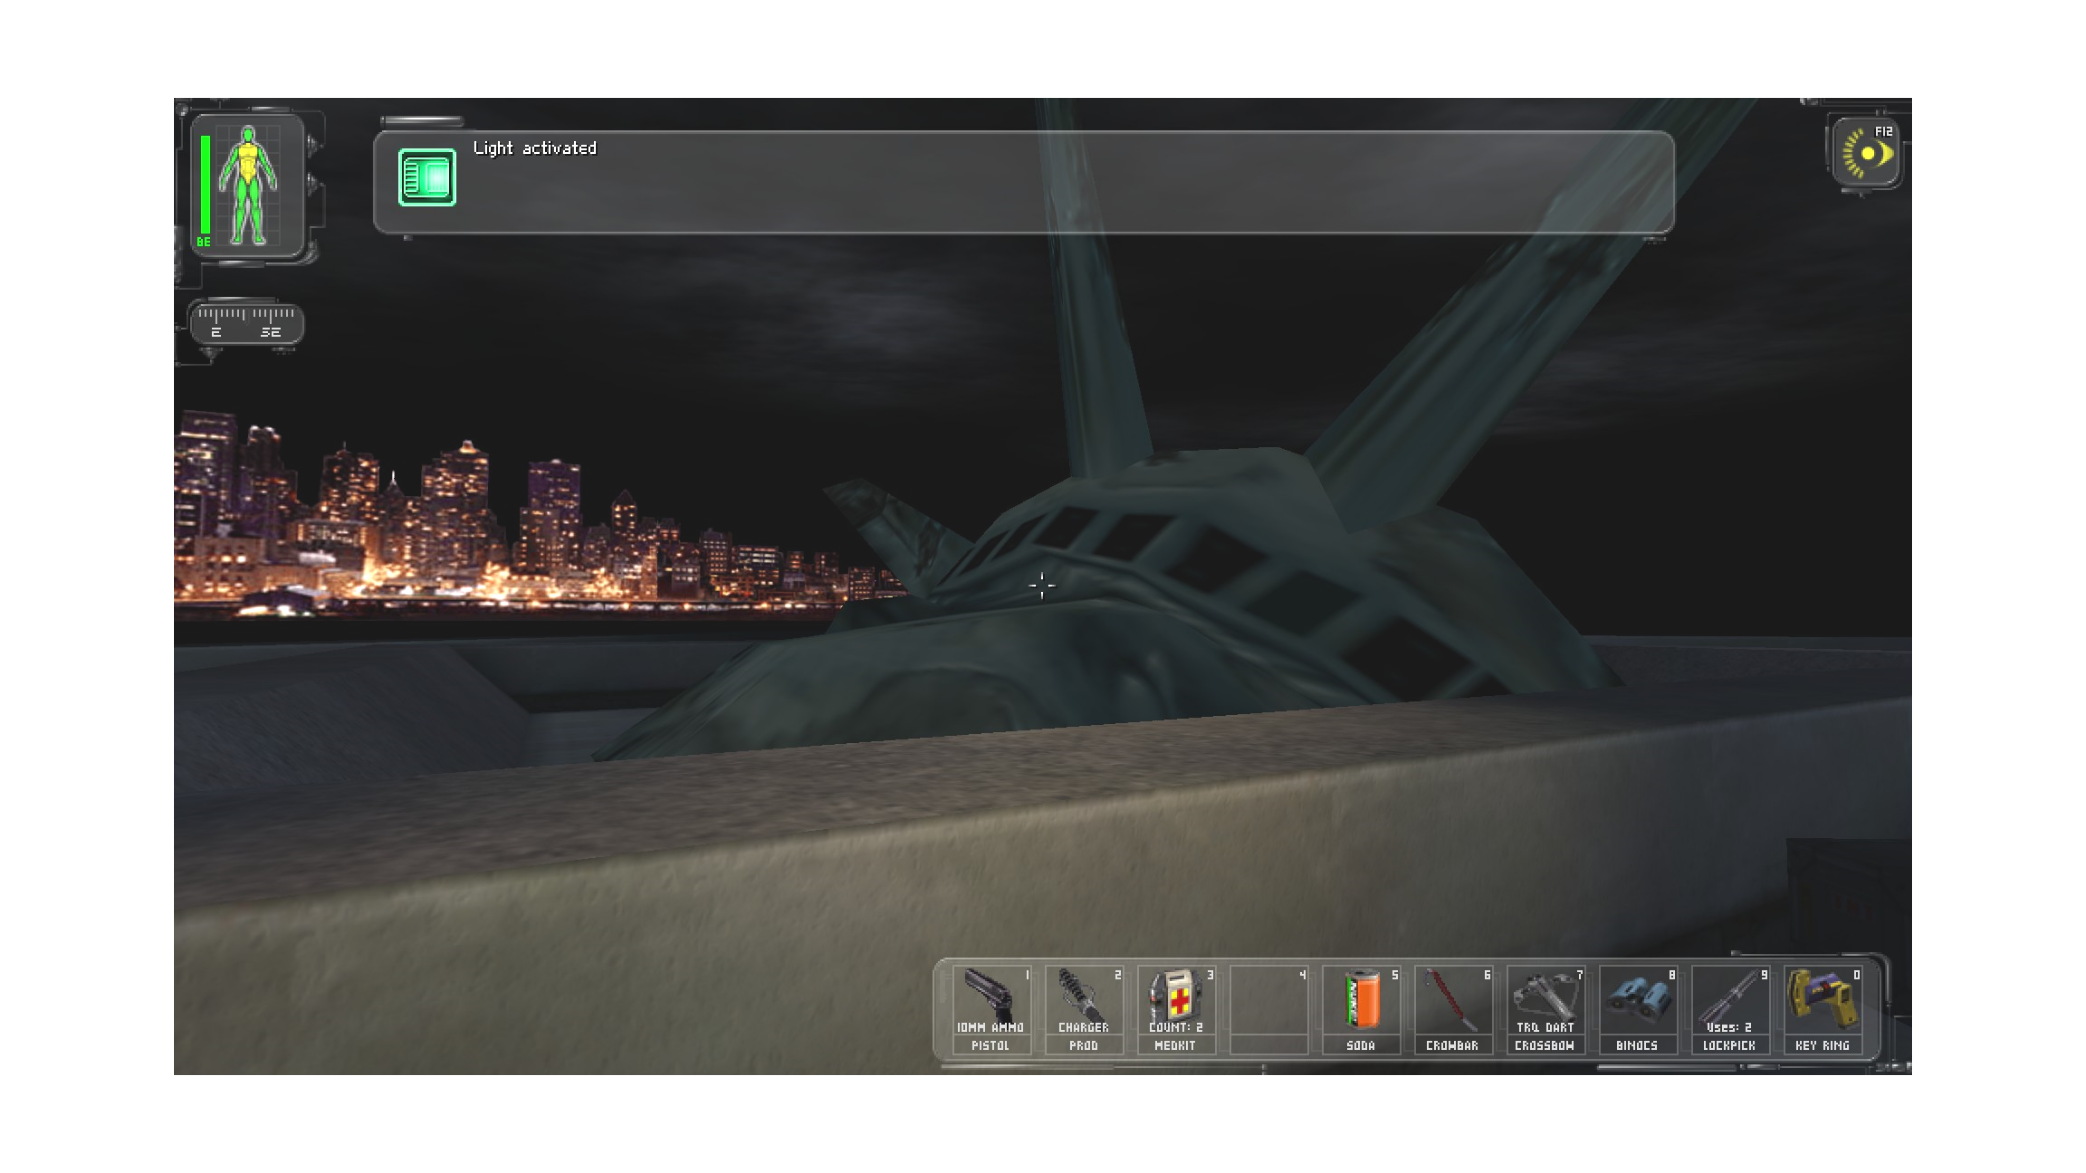2086x1173 pixels.
Task: Toggle the Light augmentation F12 icon
Action: [1867, 153]
